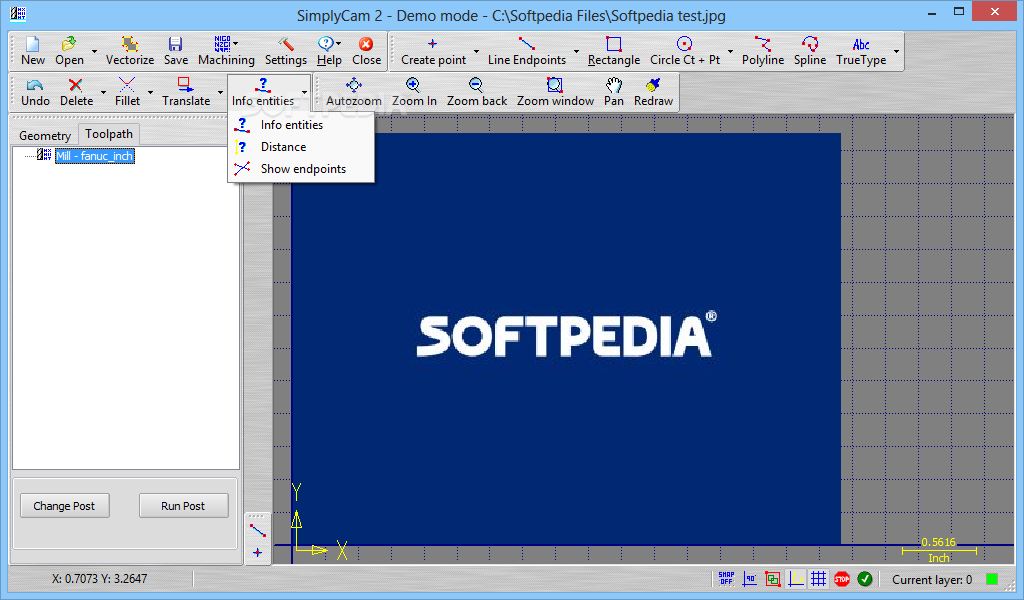Image resolution: width=1024 pixels, height=600 pixels.
Task: Expand the Line Endpoints dropdown arrow
Action: click(x=576, y=51)
